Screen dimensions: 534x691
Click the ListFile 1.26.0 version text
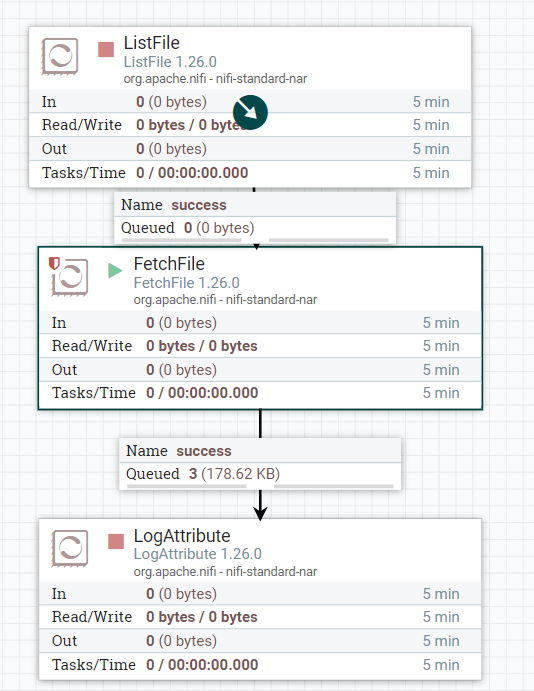click(x=170, y=62)
